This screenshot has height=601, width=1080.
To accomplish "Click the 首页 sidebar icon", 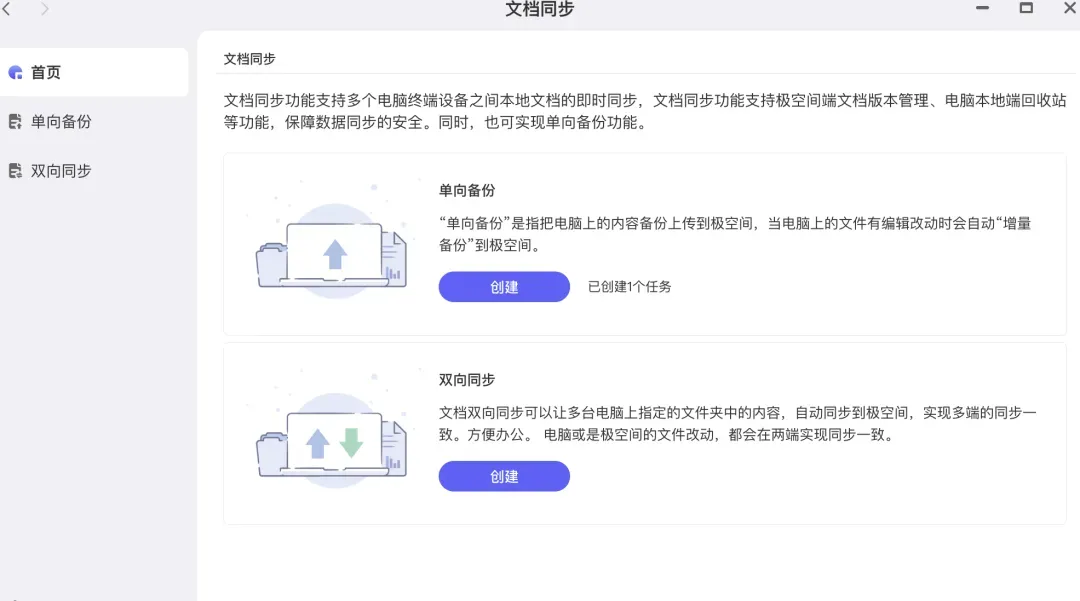I will click(15, 72).
